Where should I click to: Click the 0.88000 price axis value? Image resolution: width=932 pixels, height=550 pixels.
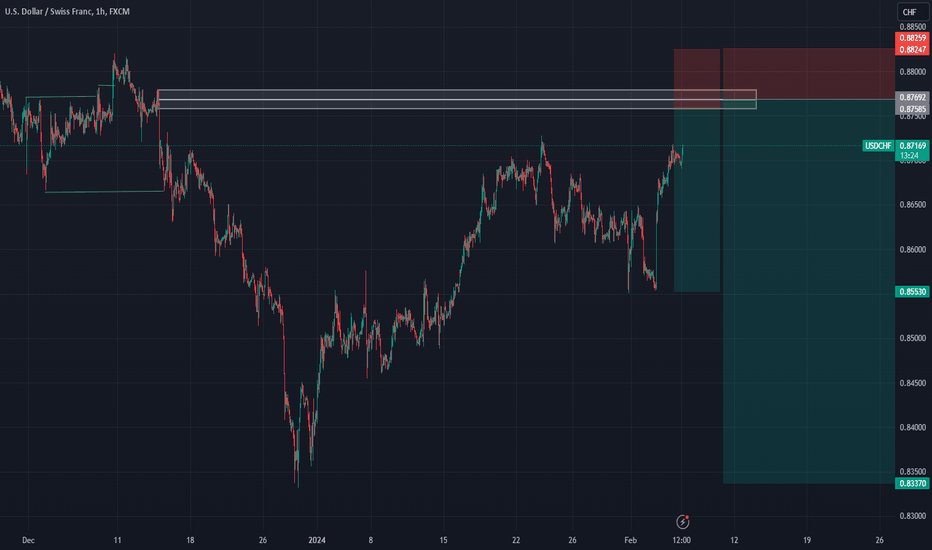pos(912,72)
